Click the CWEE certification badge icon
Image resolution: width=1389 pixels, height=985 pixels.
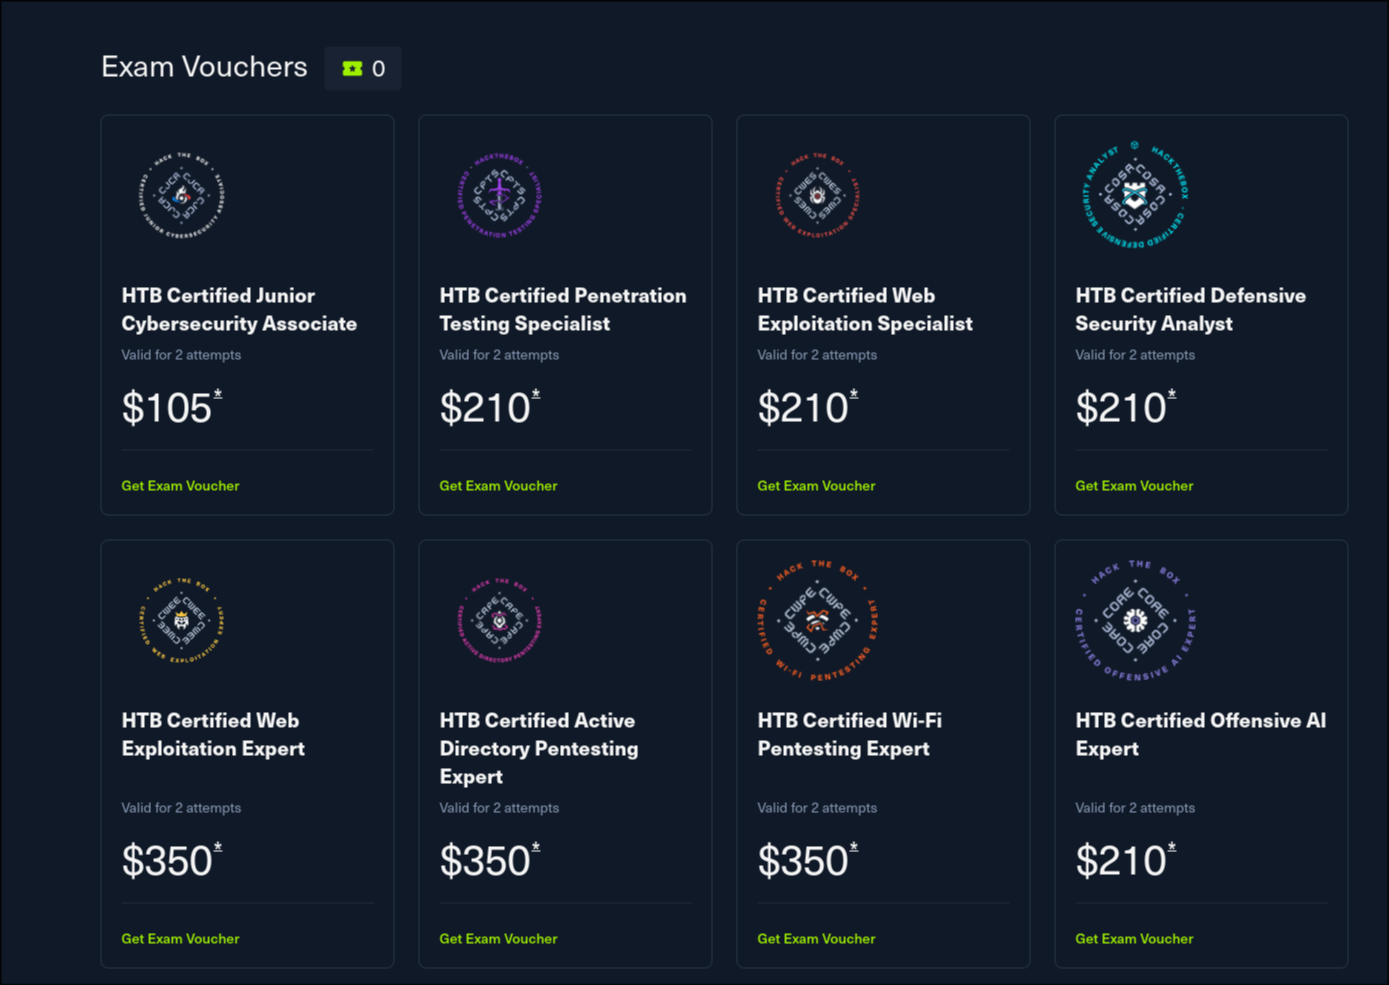coord(181,620)
